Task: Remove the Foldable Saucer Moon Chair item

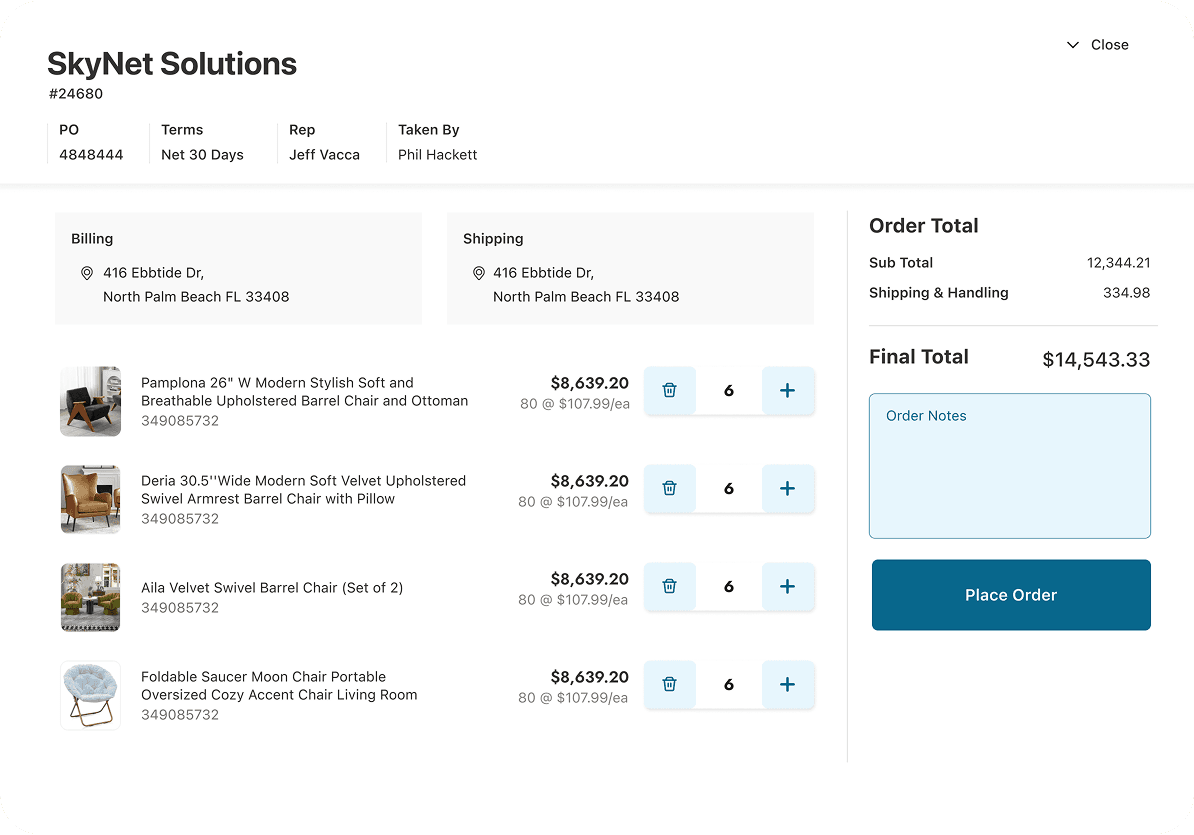Action: point(669,684)
